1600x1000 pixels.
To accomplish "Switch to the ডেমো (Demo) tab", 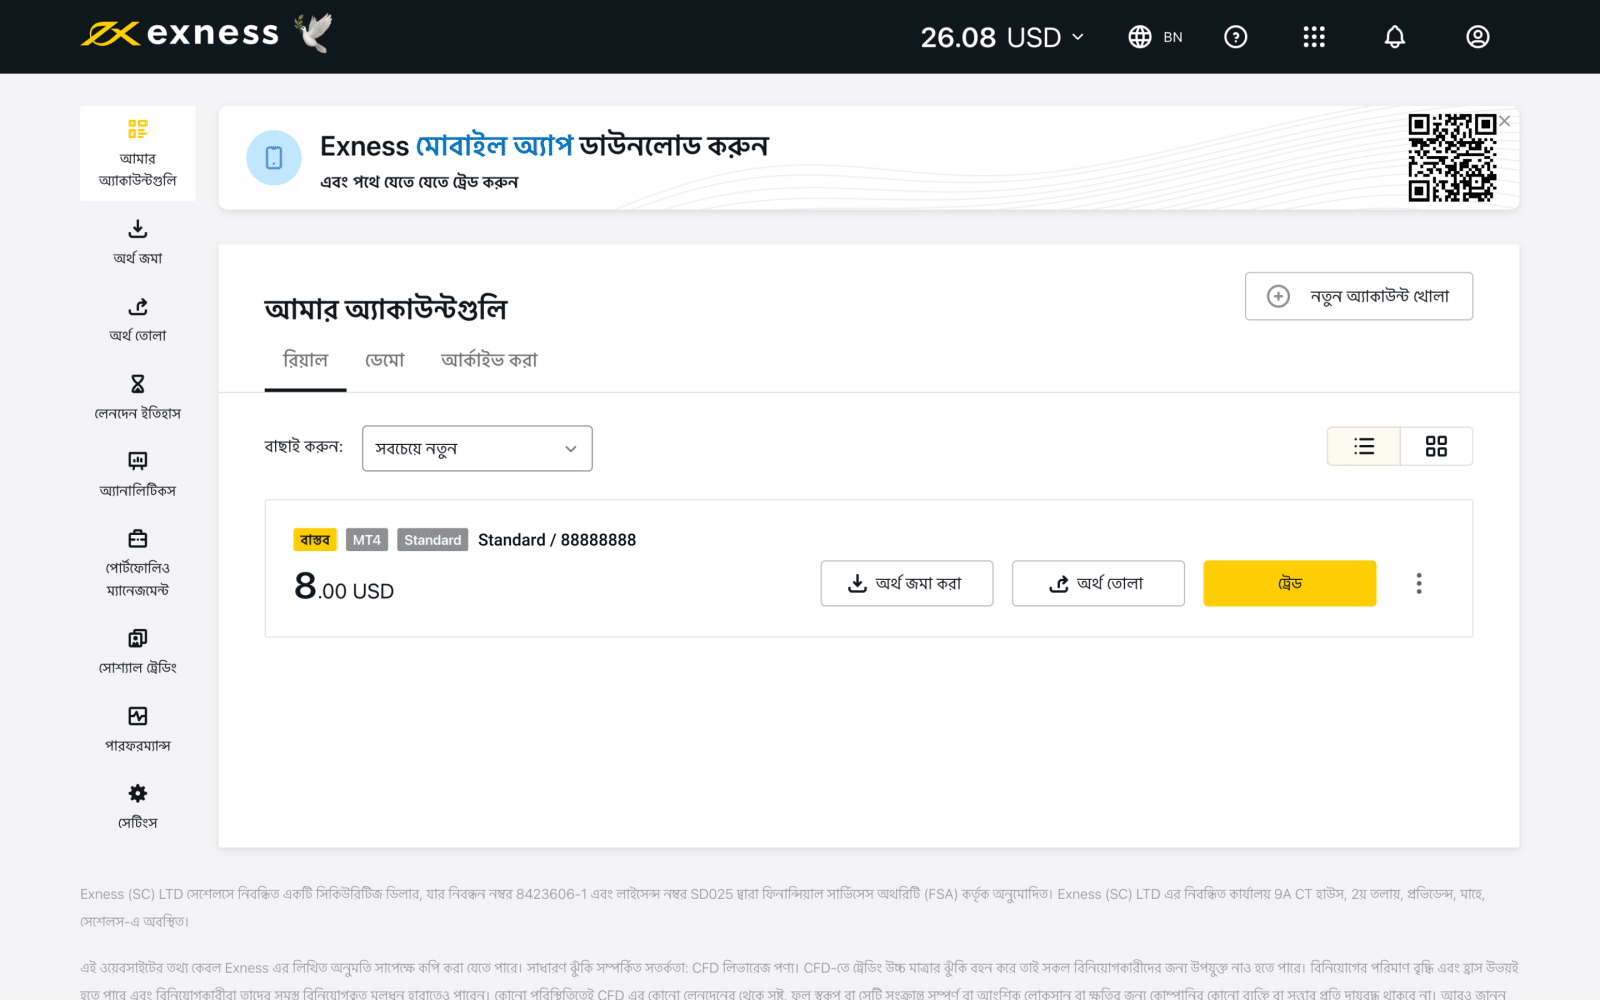I will click(x=385, y=360).
